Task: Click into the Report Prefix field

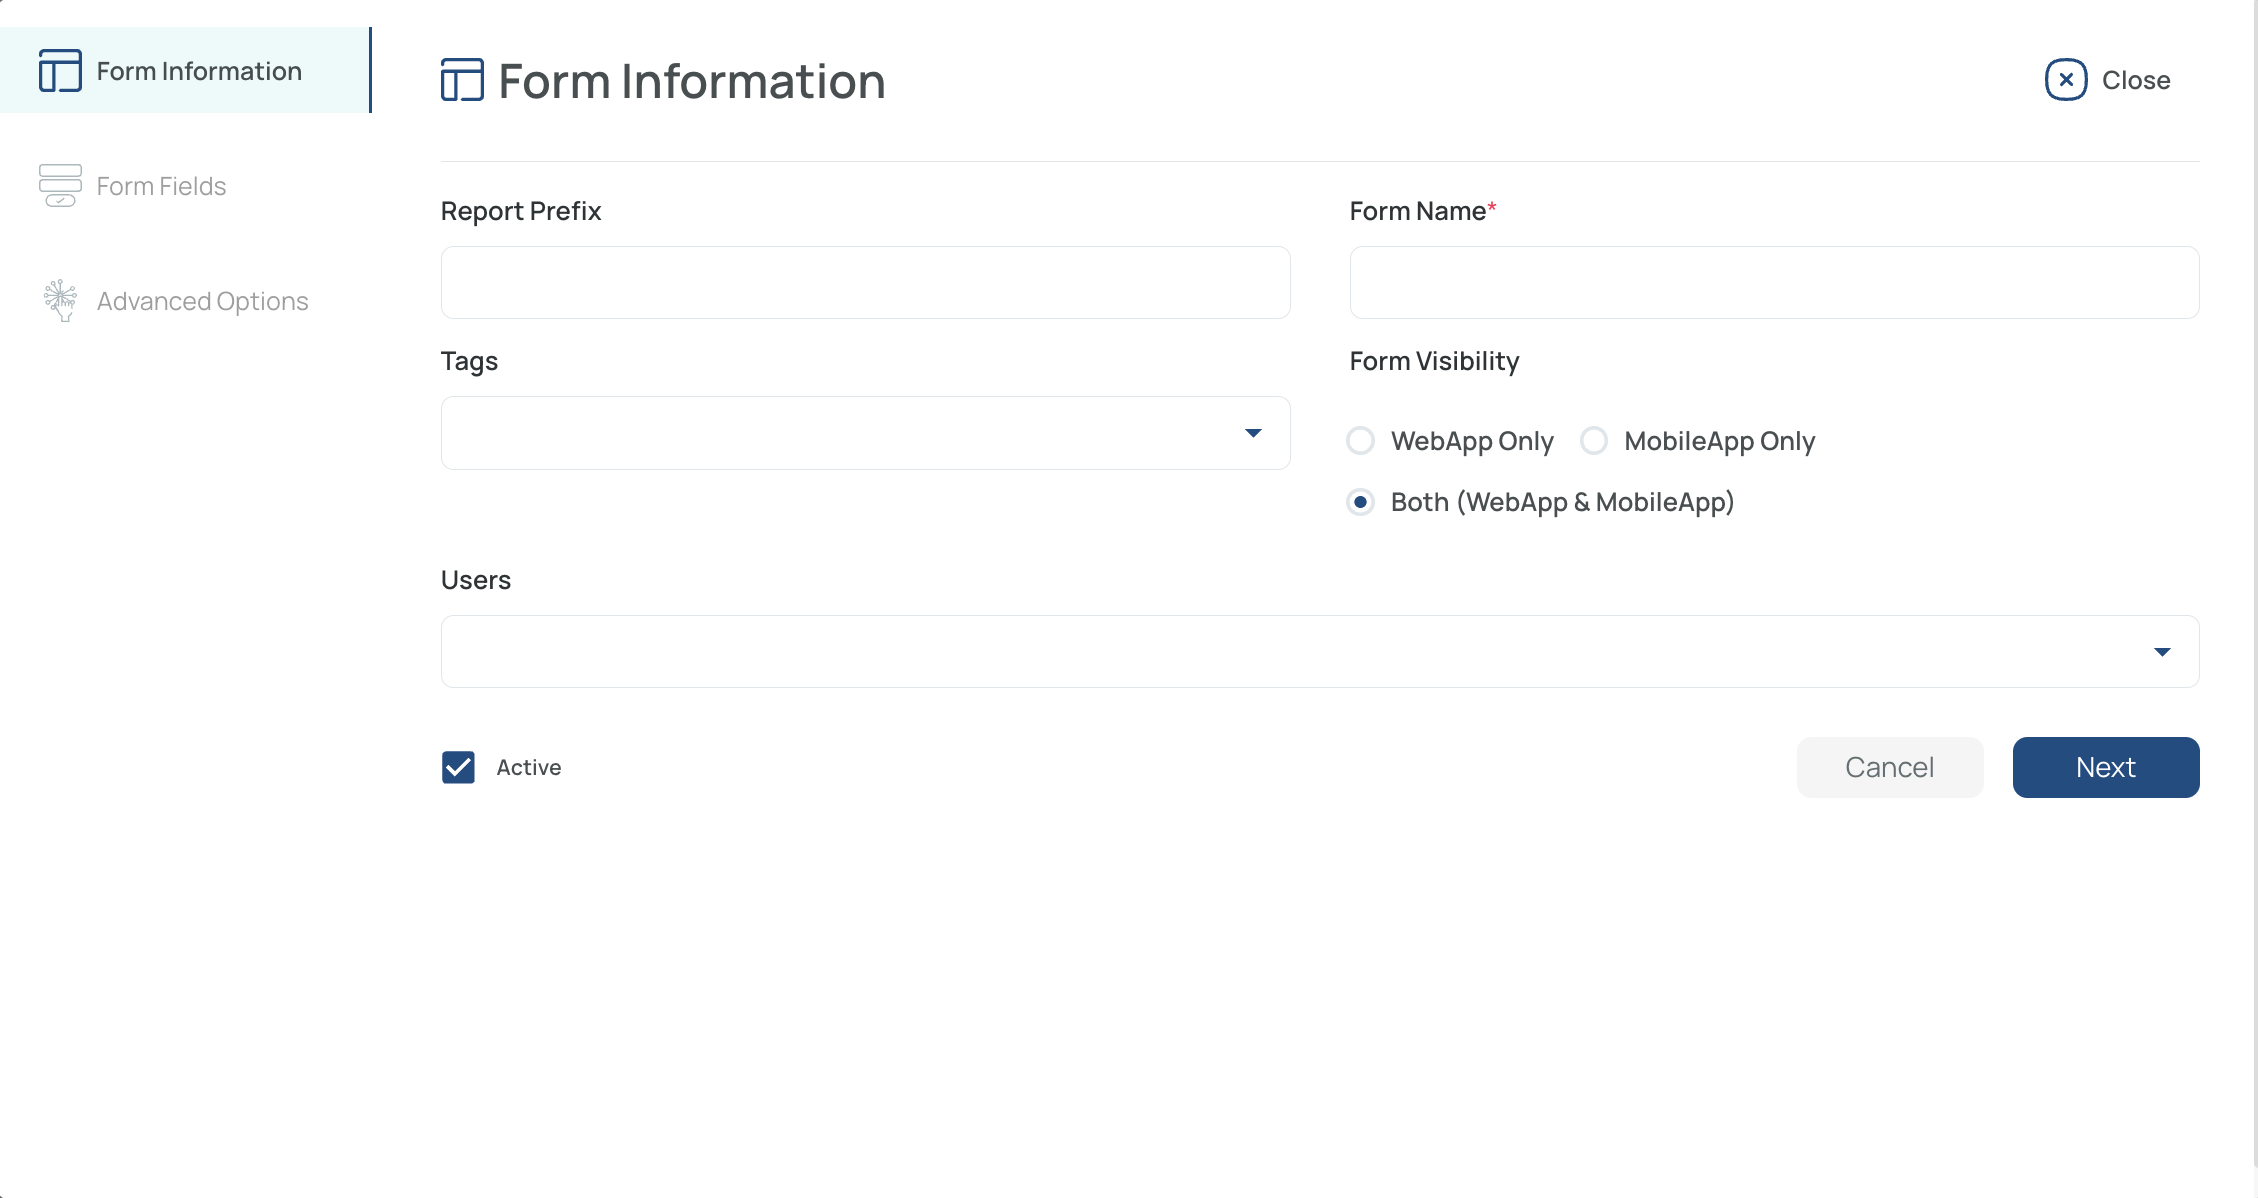Action: tap(865, 282)
